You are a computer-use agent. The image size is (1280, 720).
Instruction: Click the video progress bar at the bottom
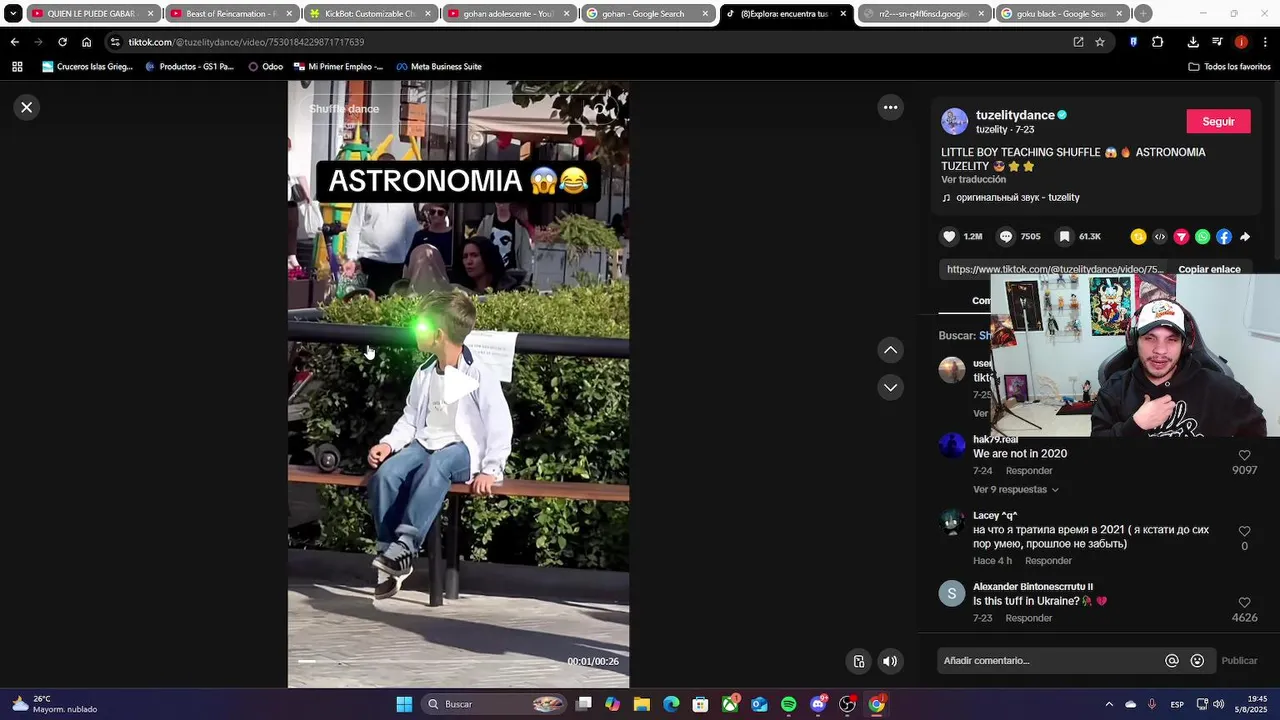coord(430,661)
